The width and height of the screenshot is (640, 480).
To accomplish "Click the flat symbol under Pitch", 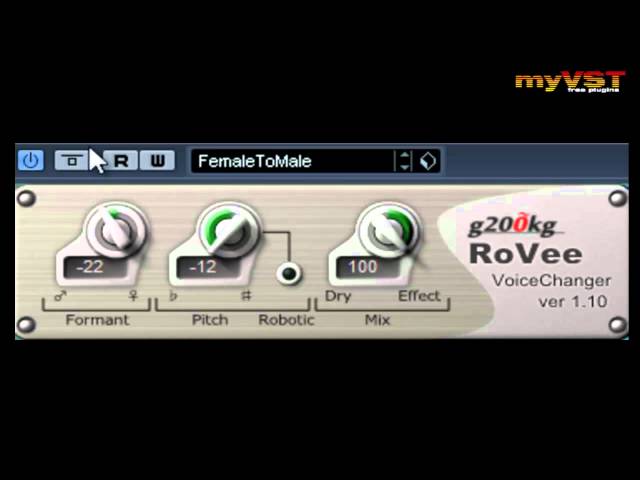I will click(x=173, y=296).
